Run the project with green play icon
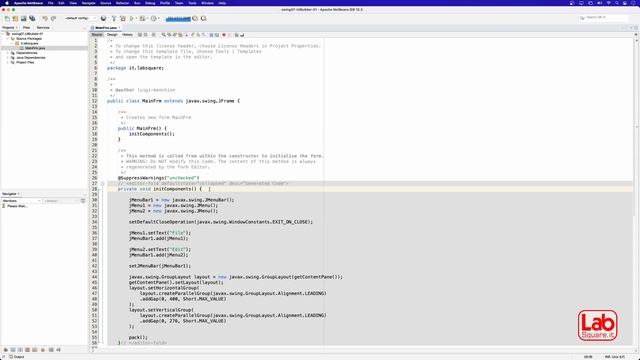The image size is (640, 360). [131, 18]
